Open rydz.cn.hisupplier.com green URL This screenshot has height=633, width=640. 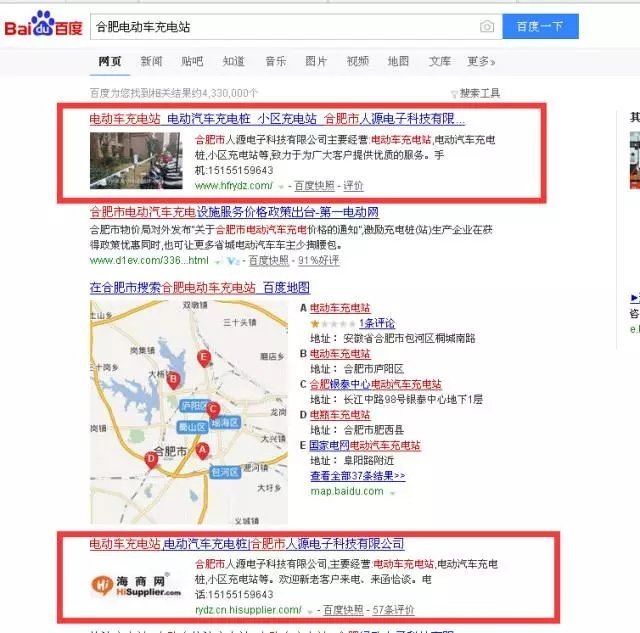248,610
